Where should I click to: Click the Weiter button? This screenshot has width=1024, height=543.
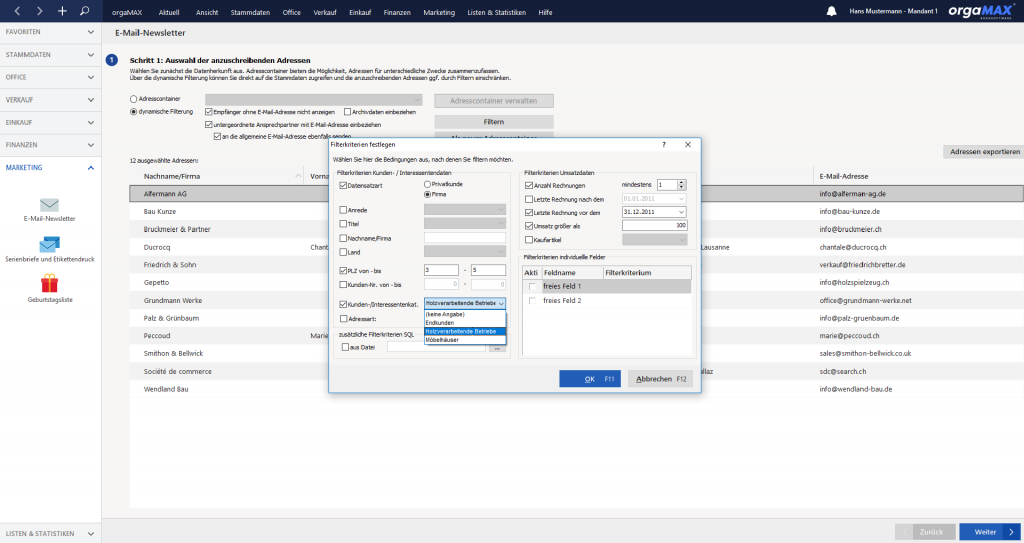click(989, 532)
